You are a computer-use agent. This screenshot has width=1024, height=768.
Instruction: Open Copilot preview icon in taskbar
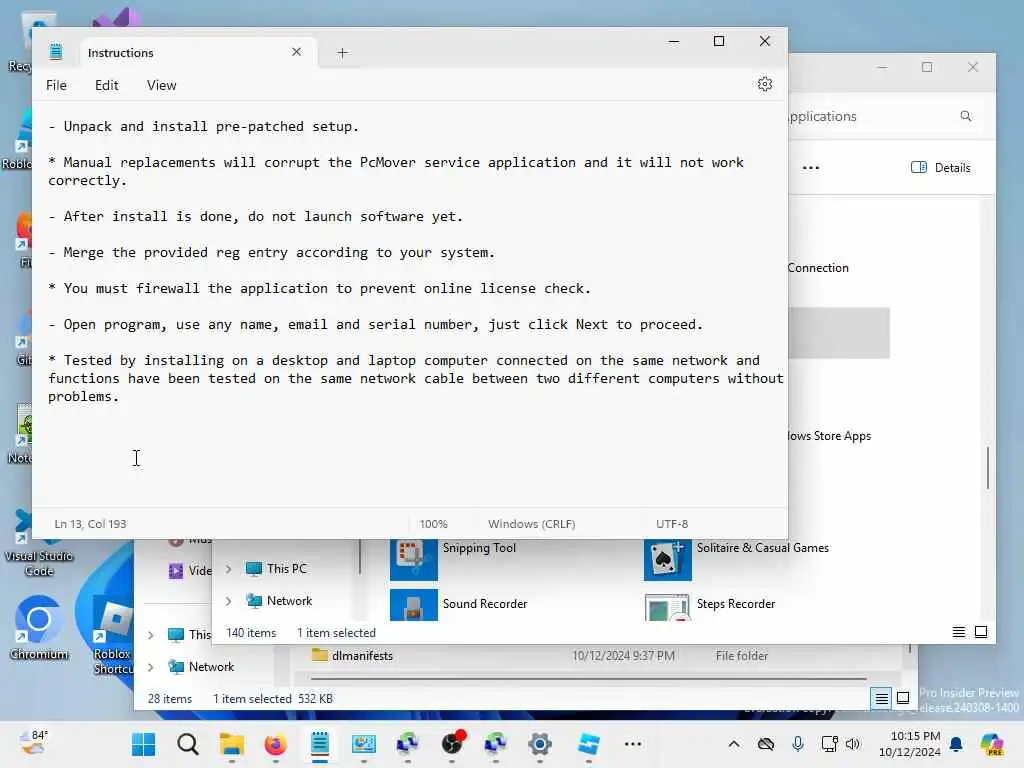(992, 744)
